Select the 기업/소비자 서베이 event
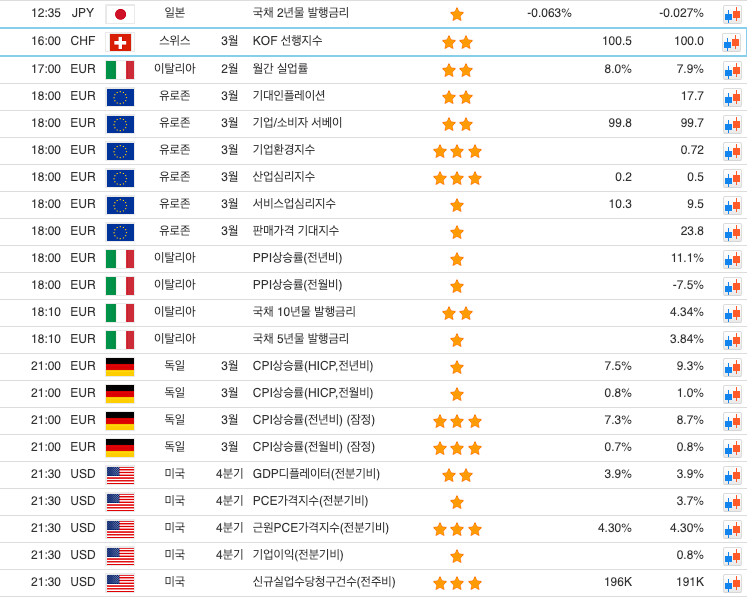Image resolution: width=747 pixels, height=598 pixels. click(x=297, y=123)
